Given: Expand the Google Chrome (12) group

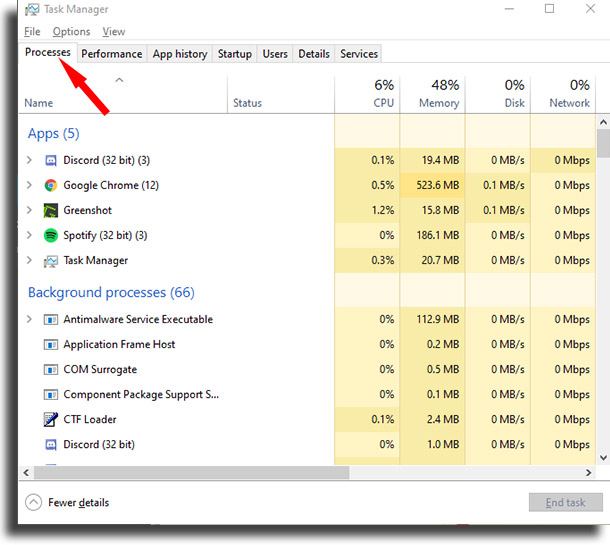Looking at the screenshot, I should pyautogui.click(x=29, y=185).
